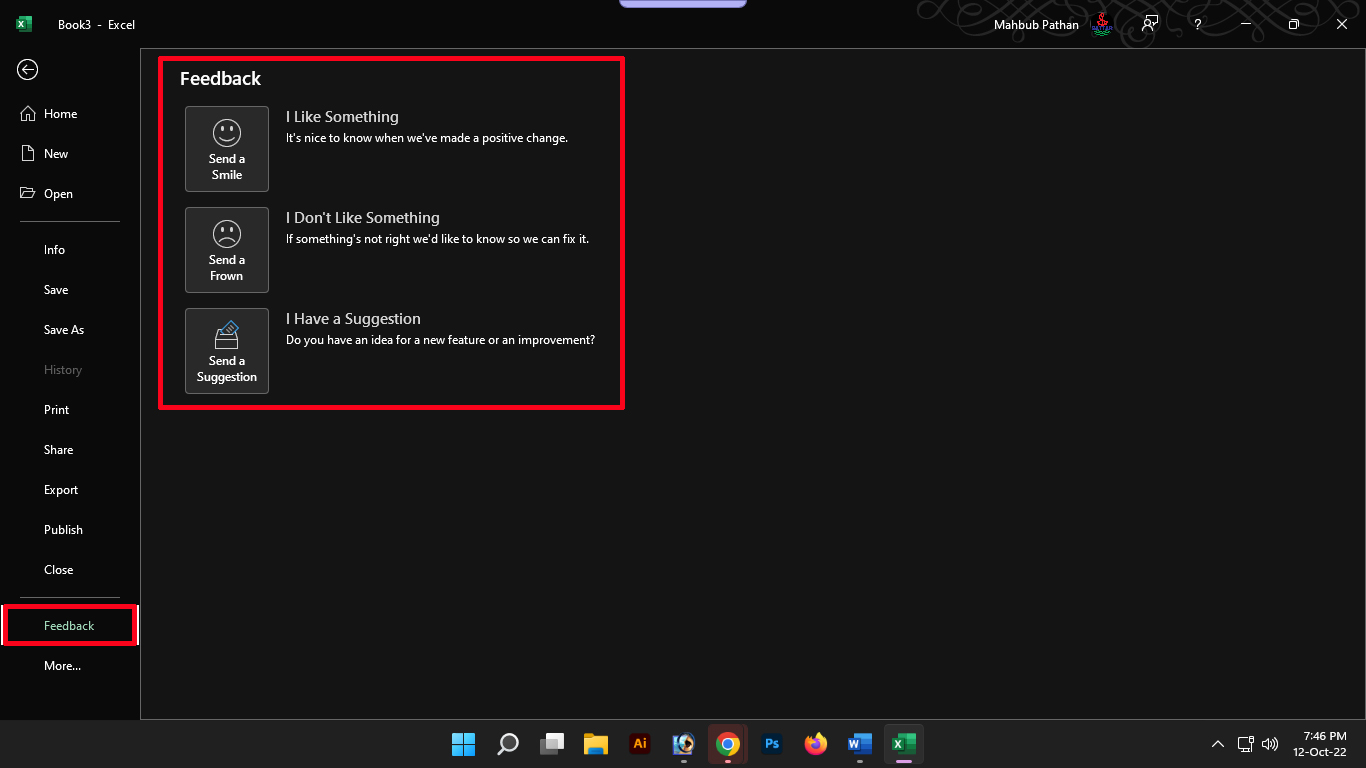The width and height of the screenshot is (1366, 768).
Task: Open Task View from the taskbar
Action: [x=552, y=744]
